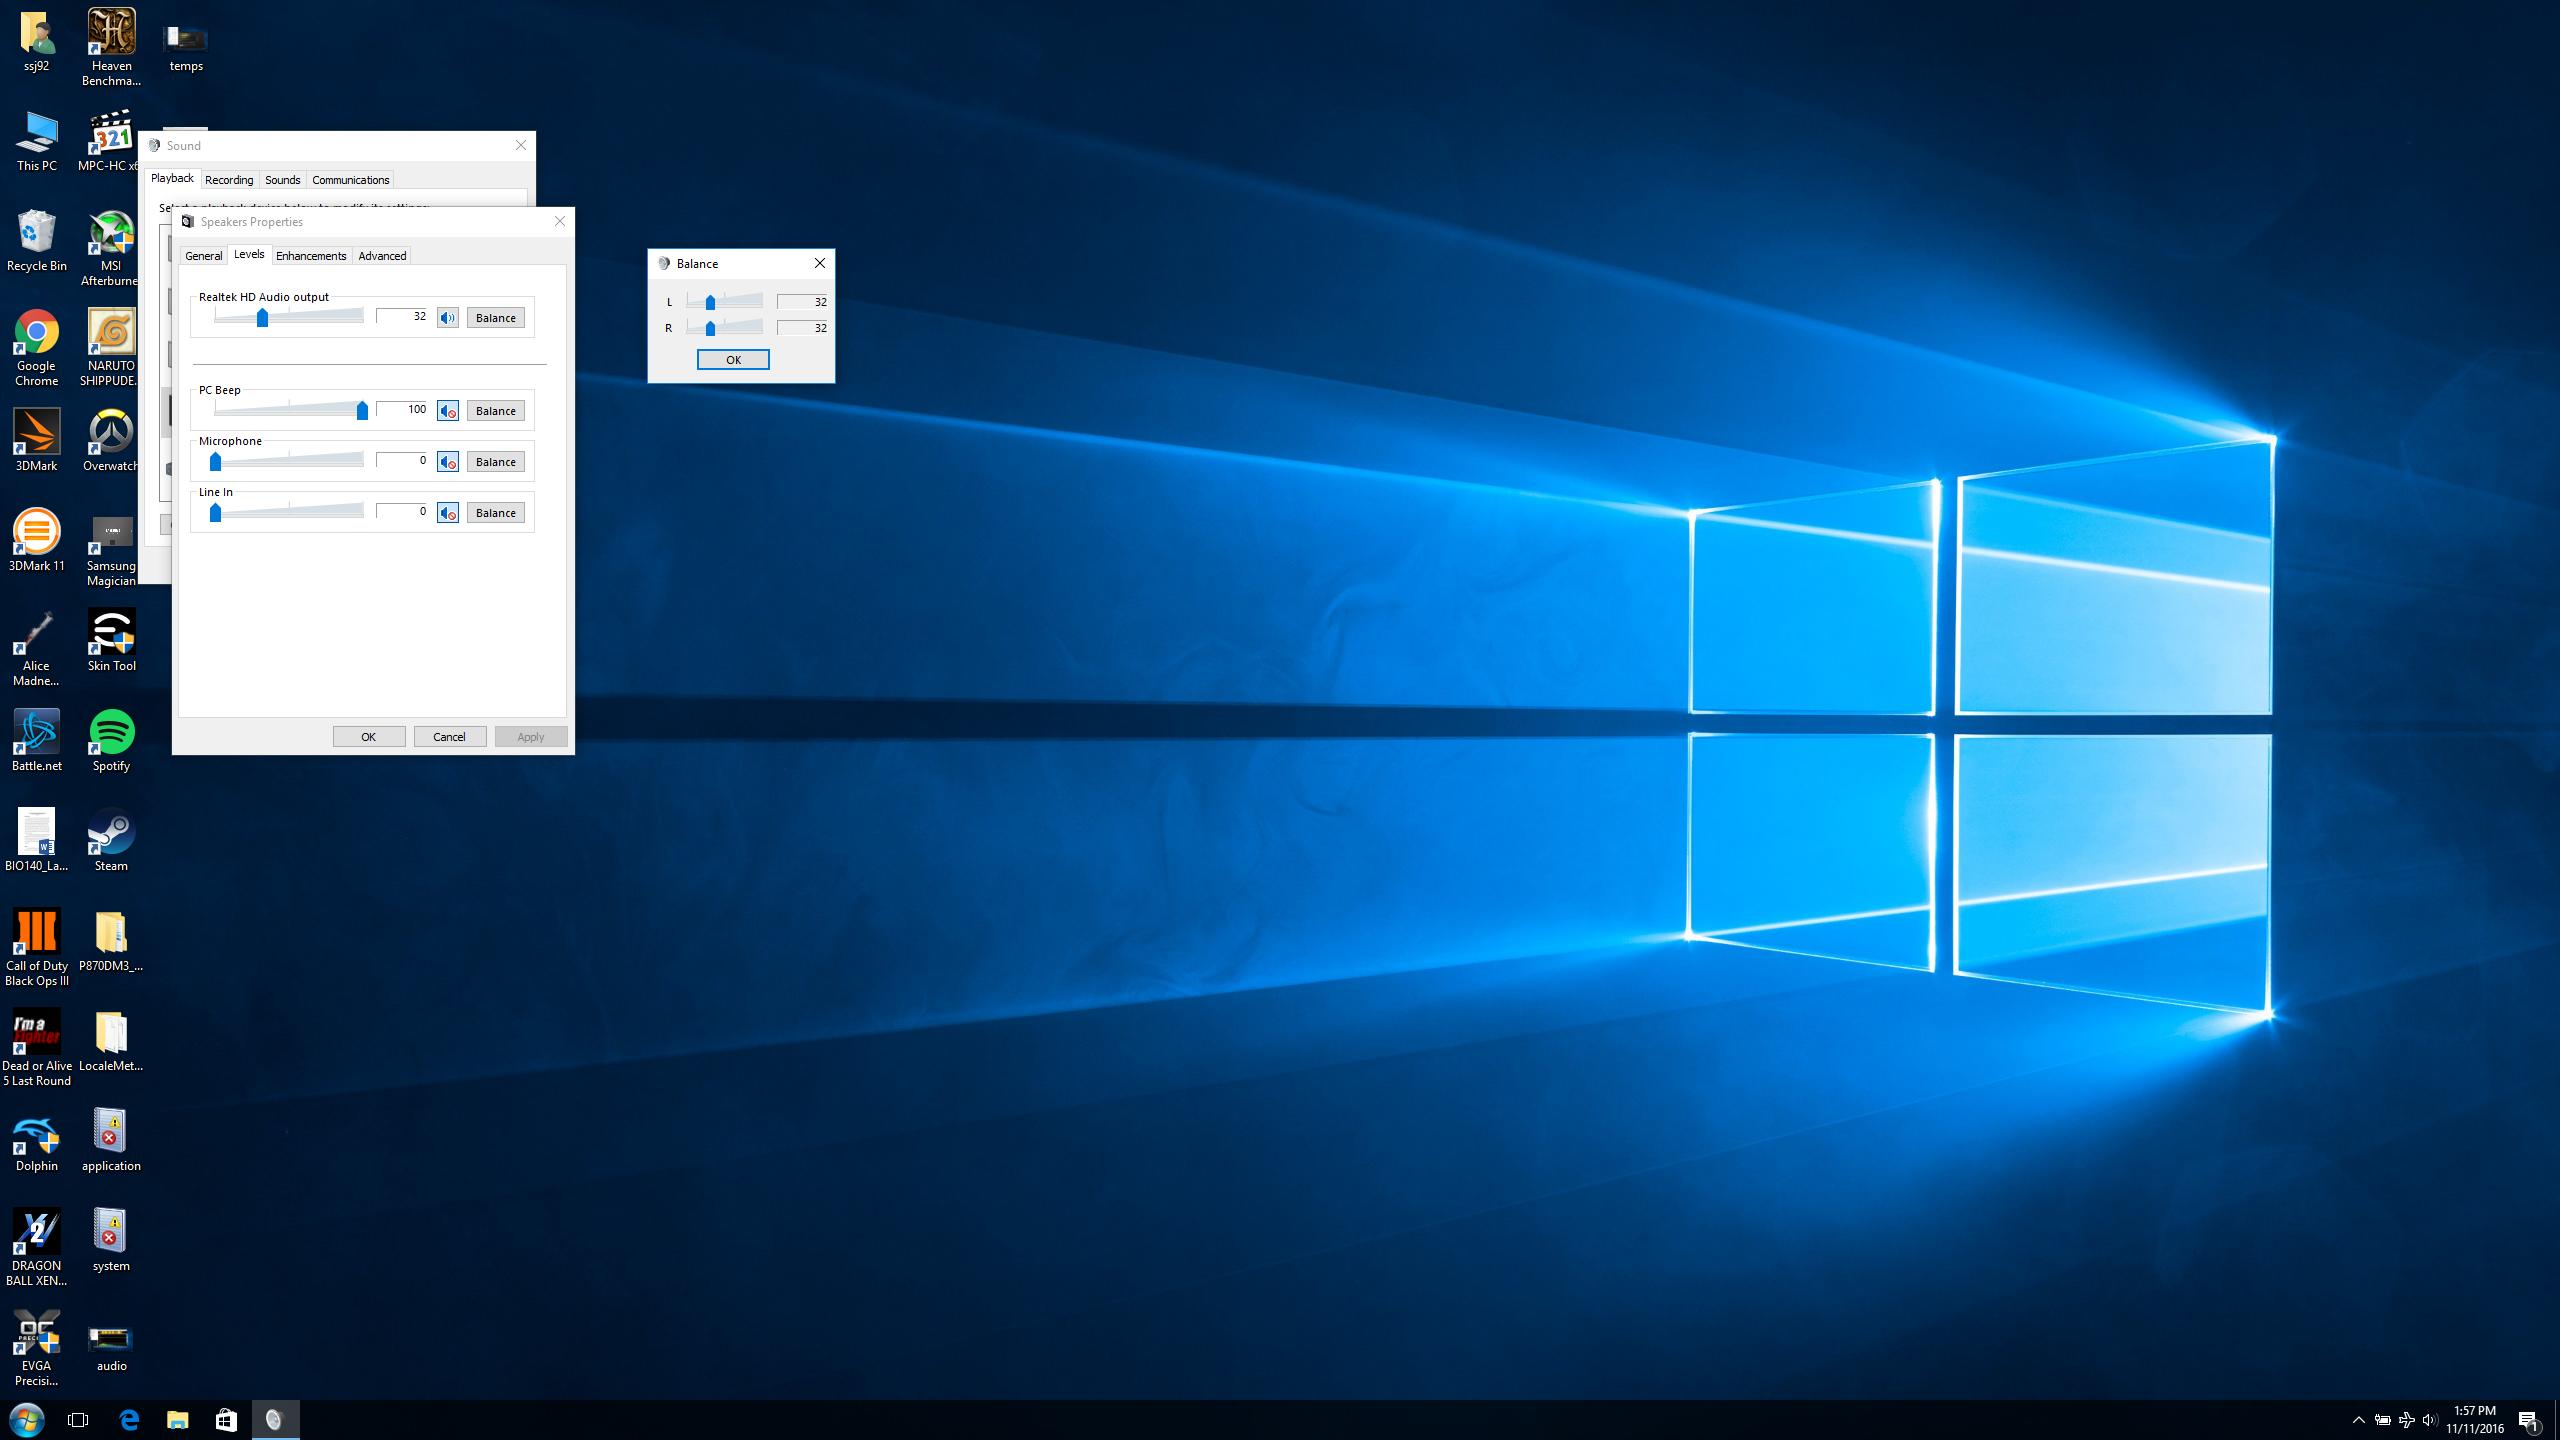Image resolution: width=2560 pixels, height=1440 pixels.
Task: Open the Advanced tab
Action: click(x=382, y=256)
